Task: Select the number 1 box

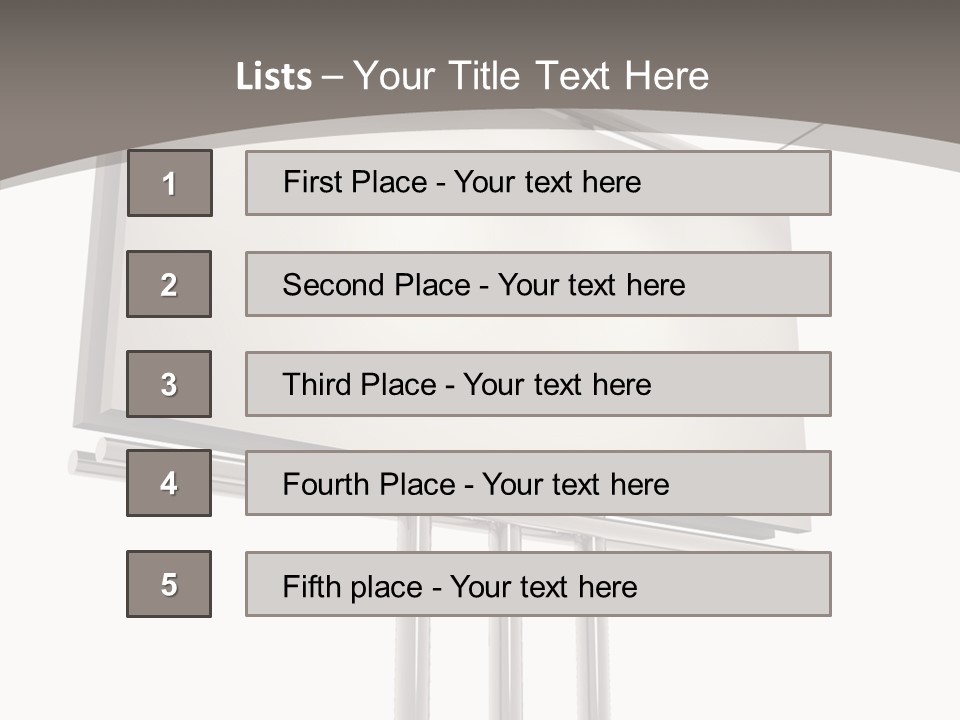Action: pos(170,183)
